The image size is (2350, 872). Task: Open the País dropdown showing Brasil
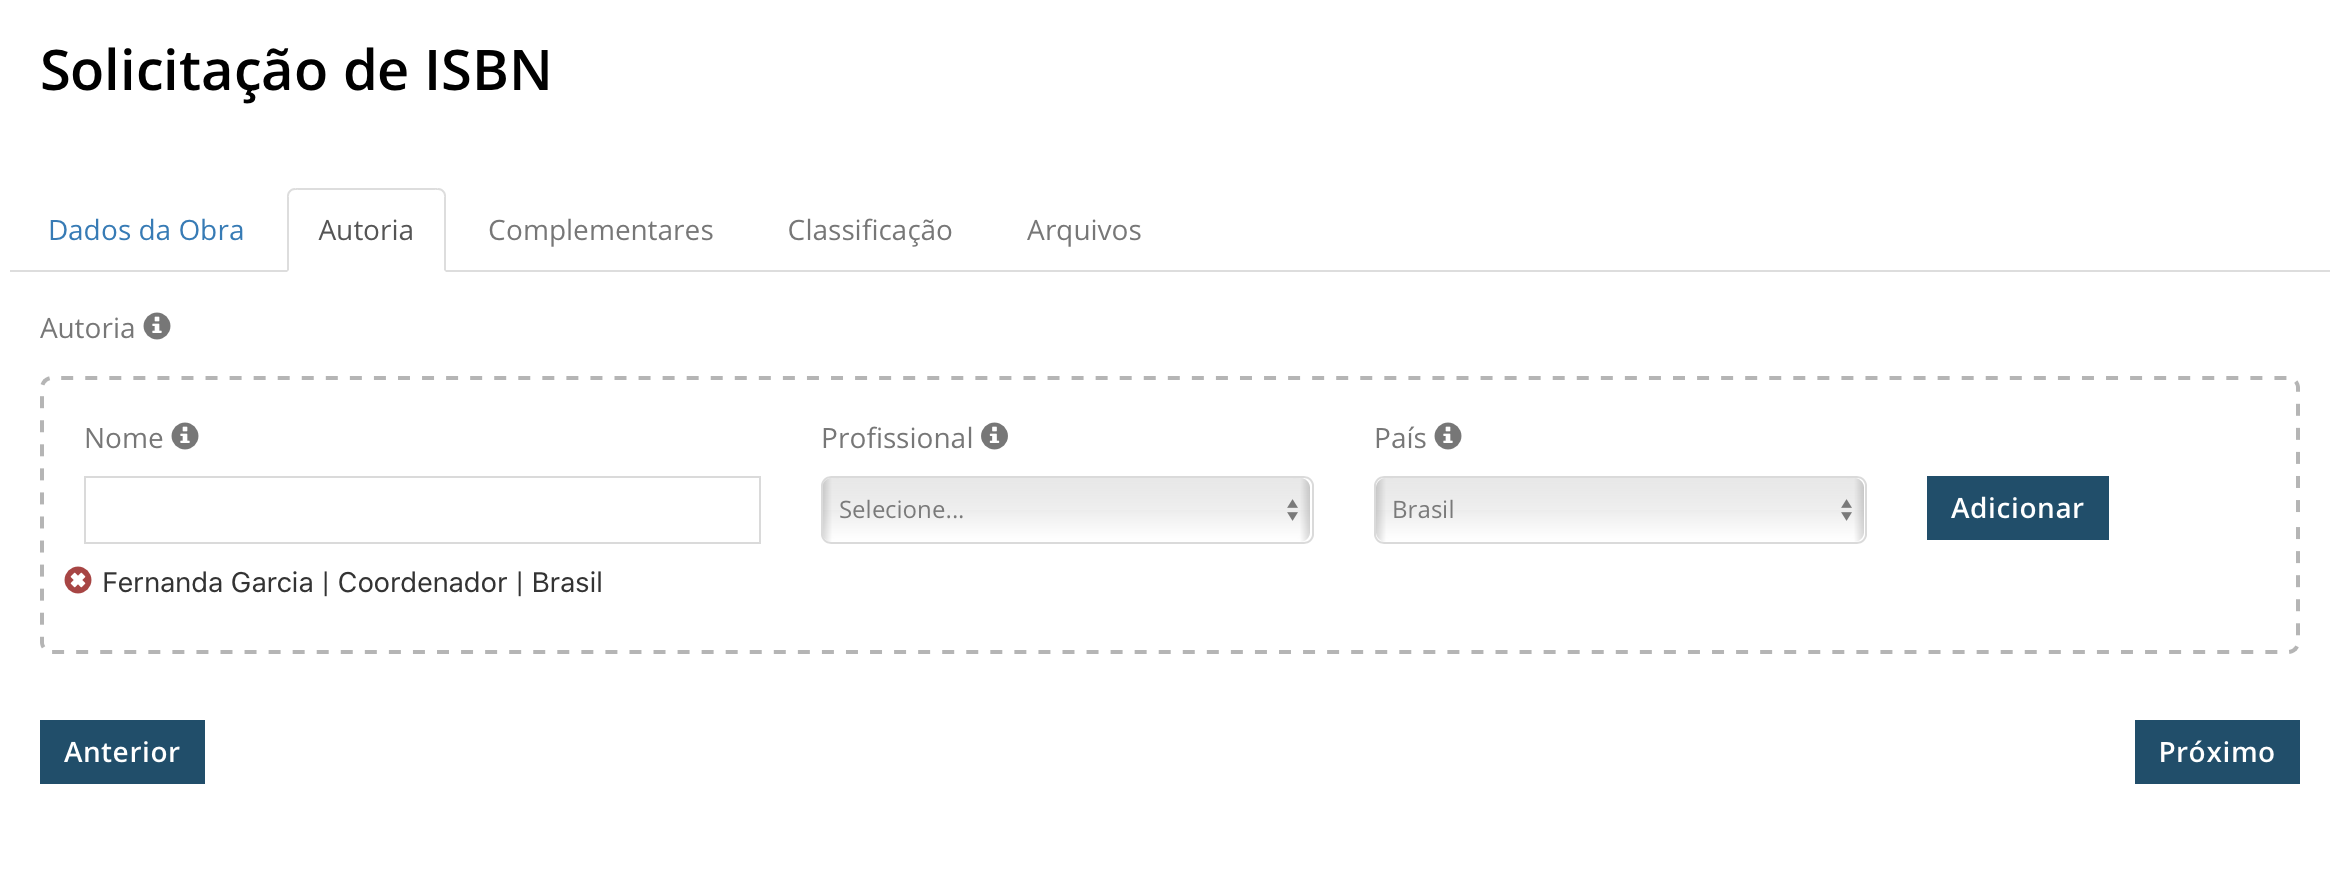[1620, 510]
